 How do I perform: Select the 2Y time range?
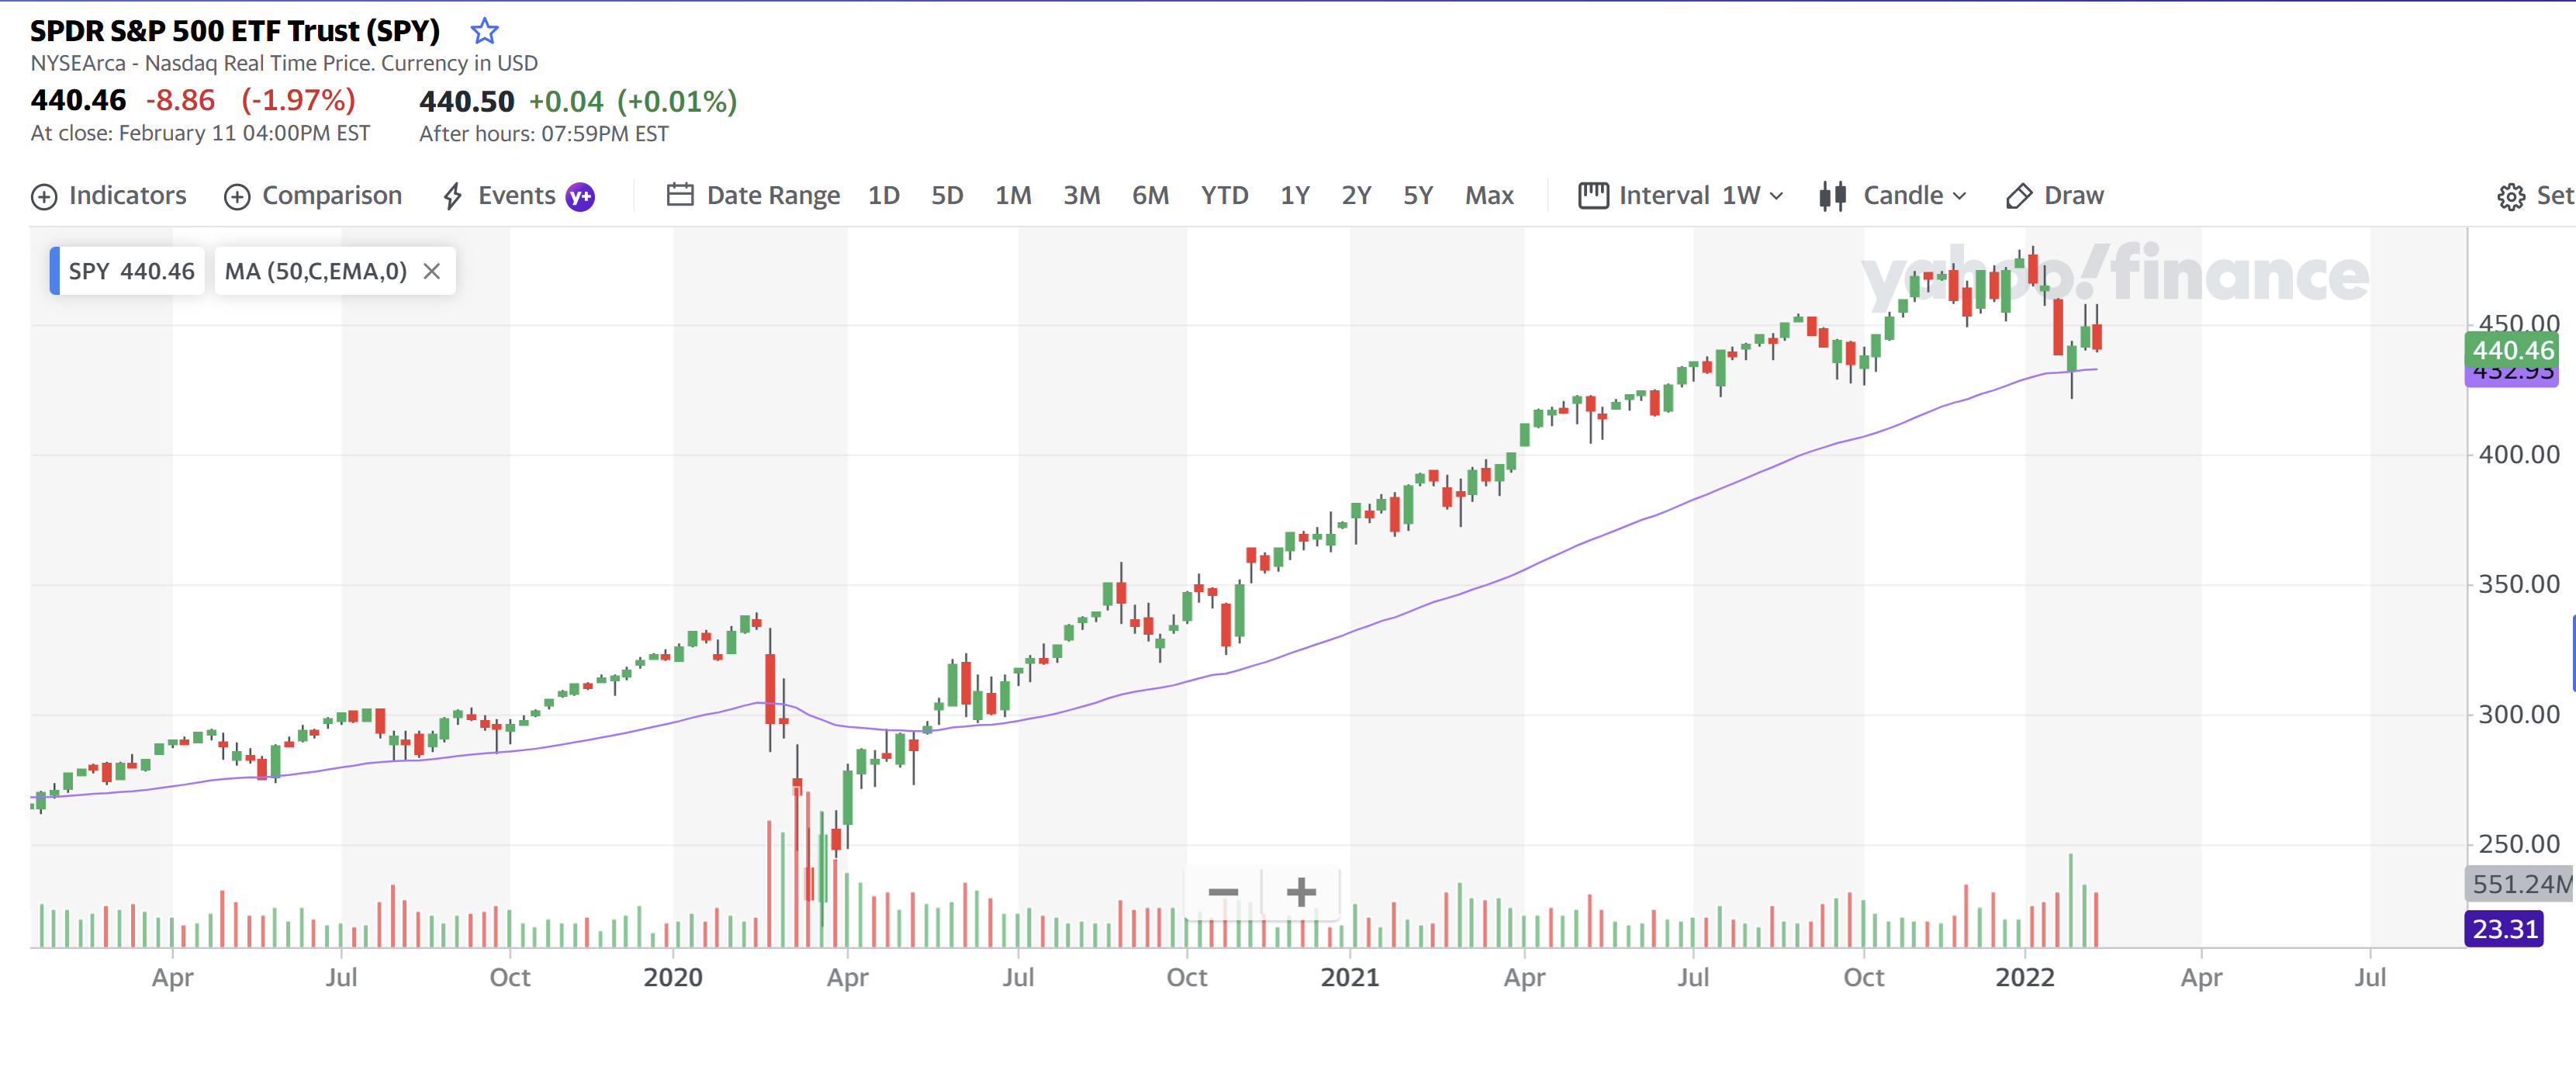(1356, 196)
